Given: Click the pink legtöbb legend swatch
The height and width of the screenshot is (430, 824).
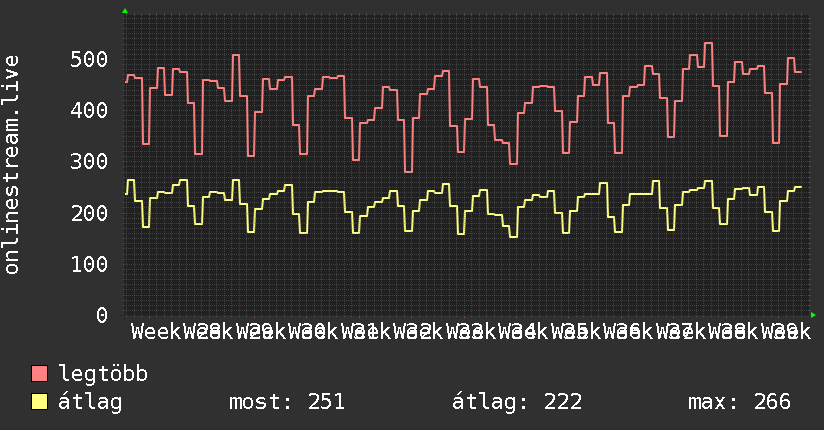Looking at the screenshot, I should pyautogui.click(x=39, y=374).
